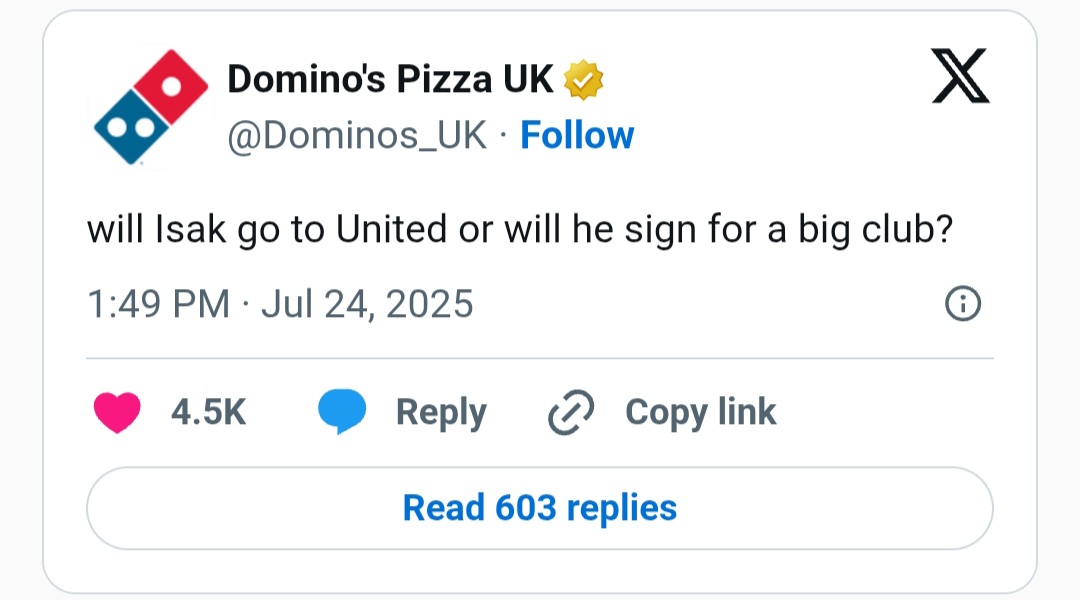
Task: Click the X logo icon
Action: pos(960,76)
